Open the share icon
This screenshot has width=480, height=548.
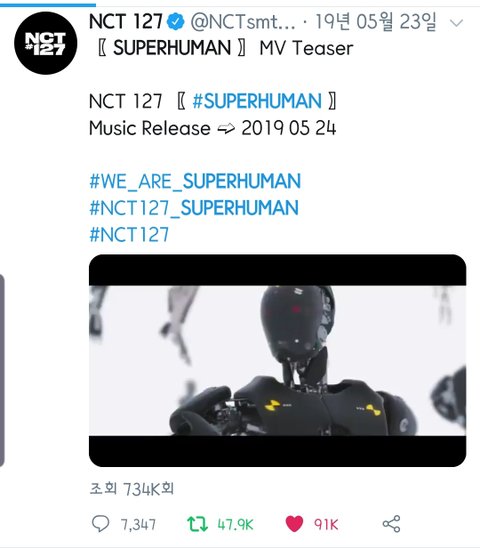391,524
